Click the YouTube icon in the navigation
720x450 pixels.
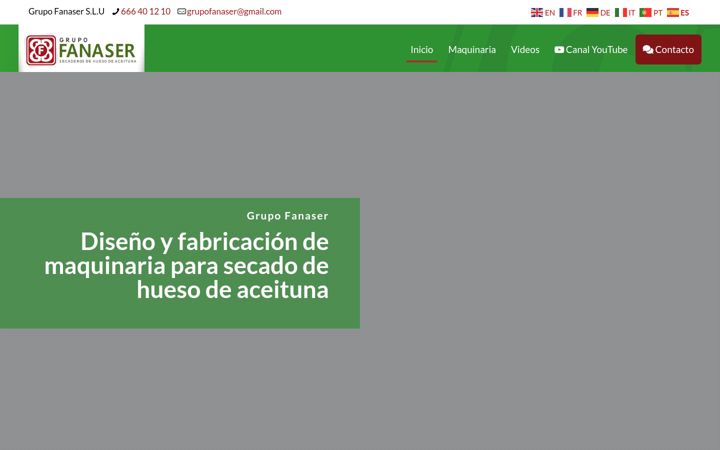click(x=559, y=50)
